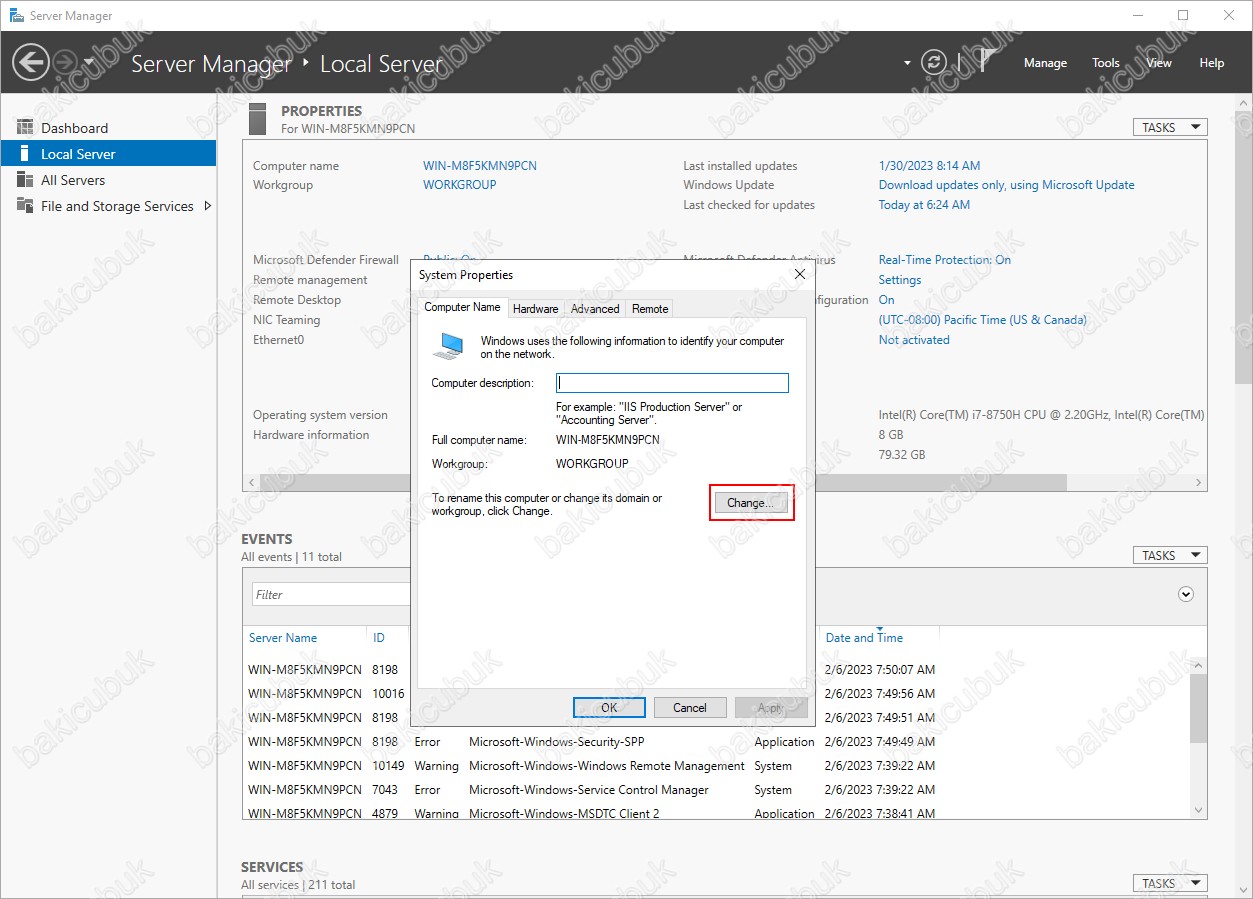The width and height of the screenshot is (1253, 899).
Task: Click the File and Storage Services icon
Action: pos(25,206)
